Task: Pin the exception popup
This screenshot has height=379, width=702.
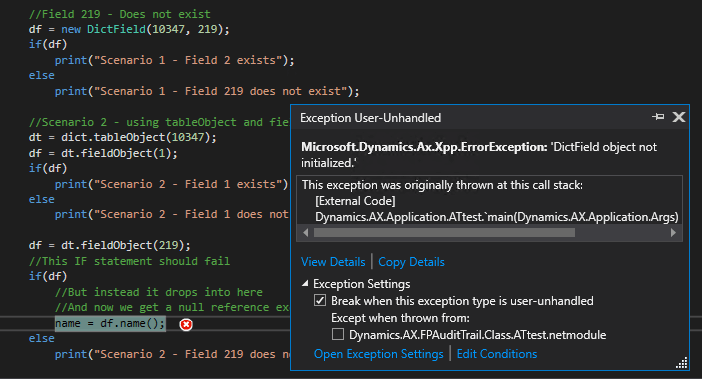Action: pos(658,117)
